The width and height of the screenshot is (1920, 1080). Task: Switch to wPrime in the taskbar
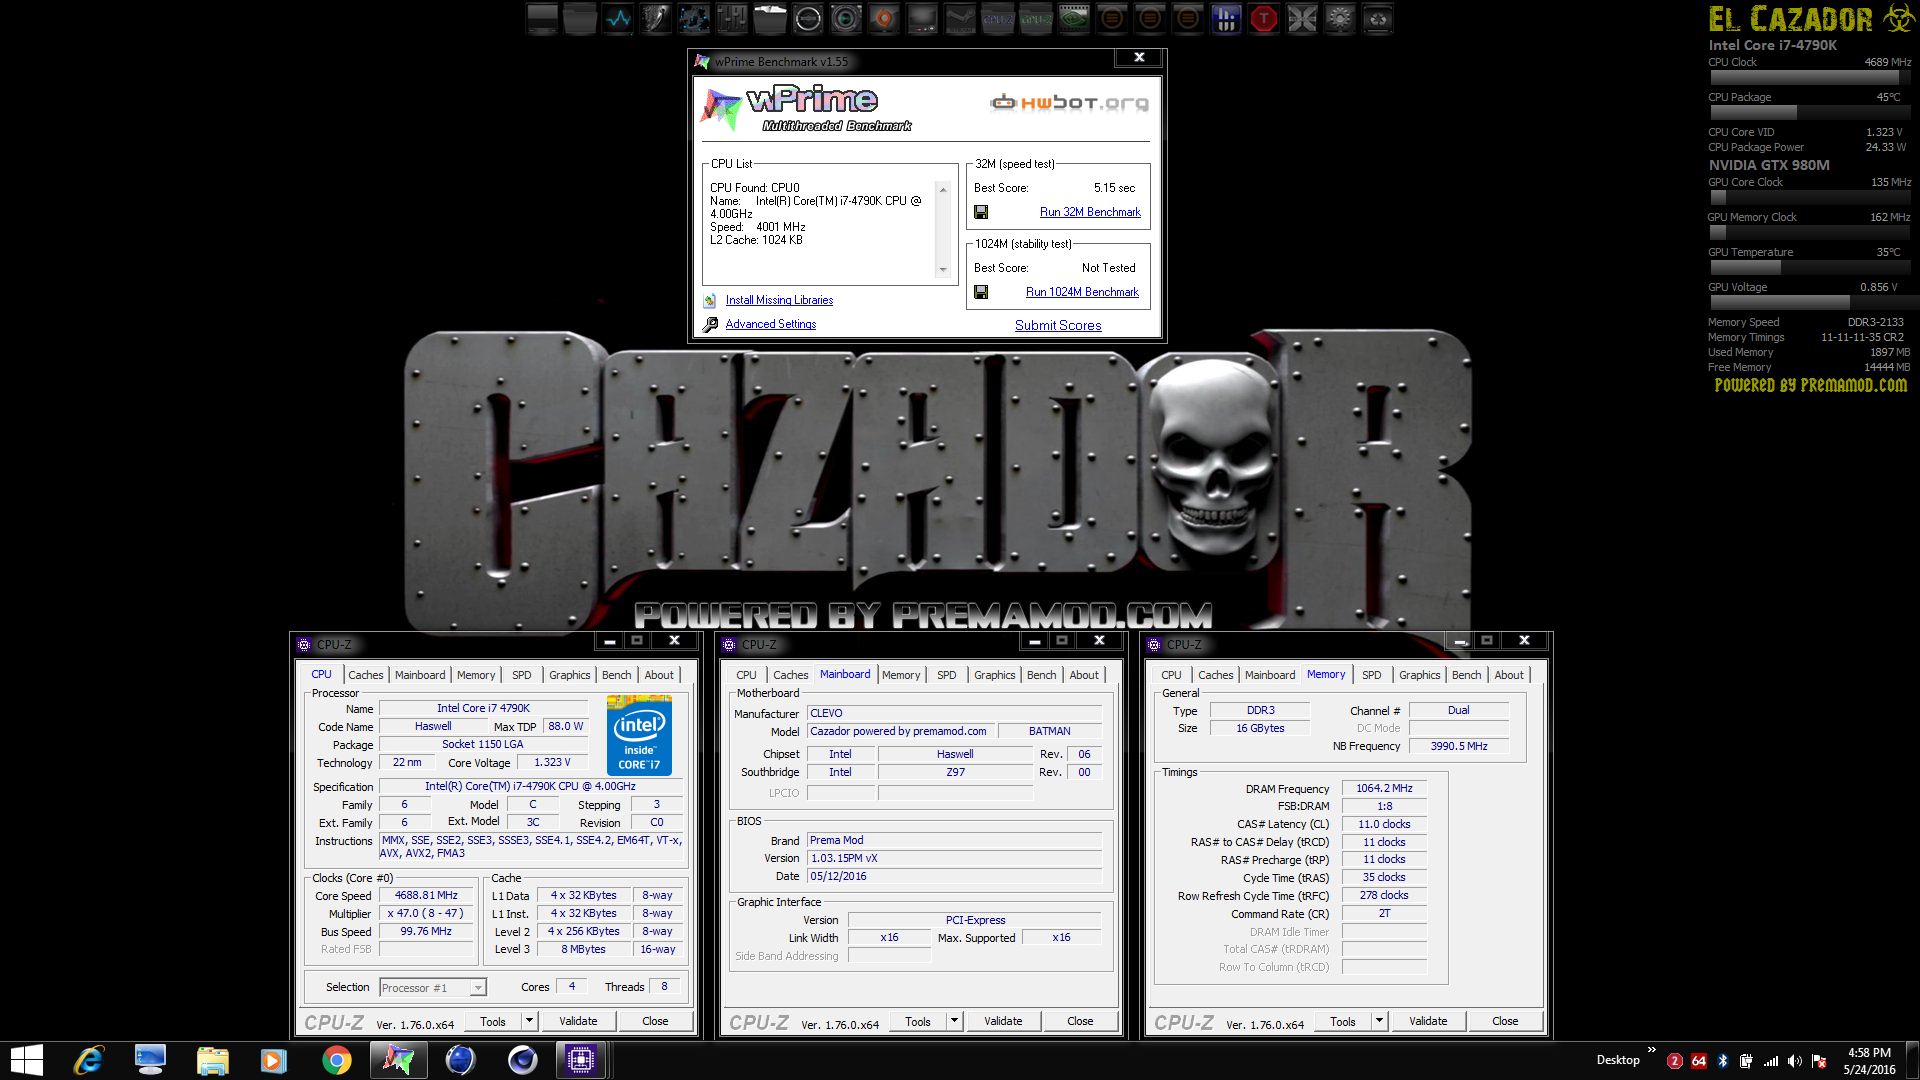(x=398, y=1060)
